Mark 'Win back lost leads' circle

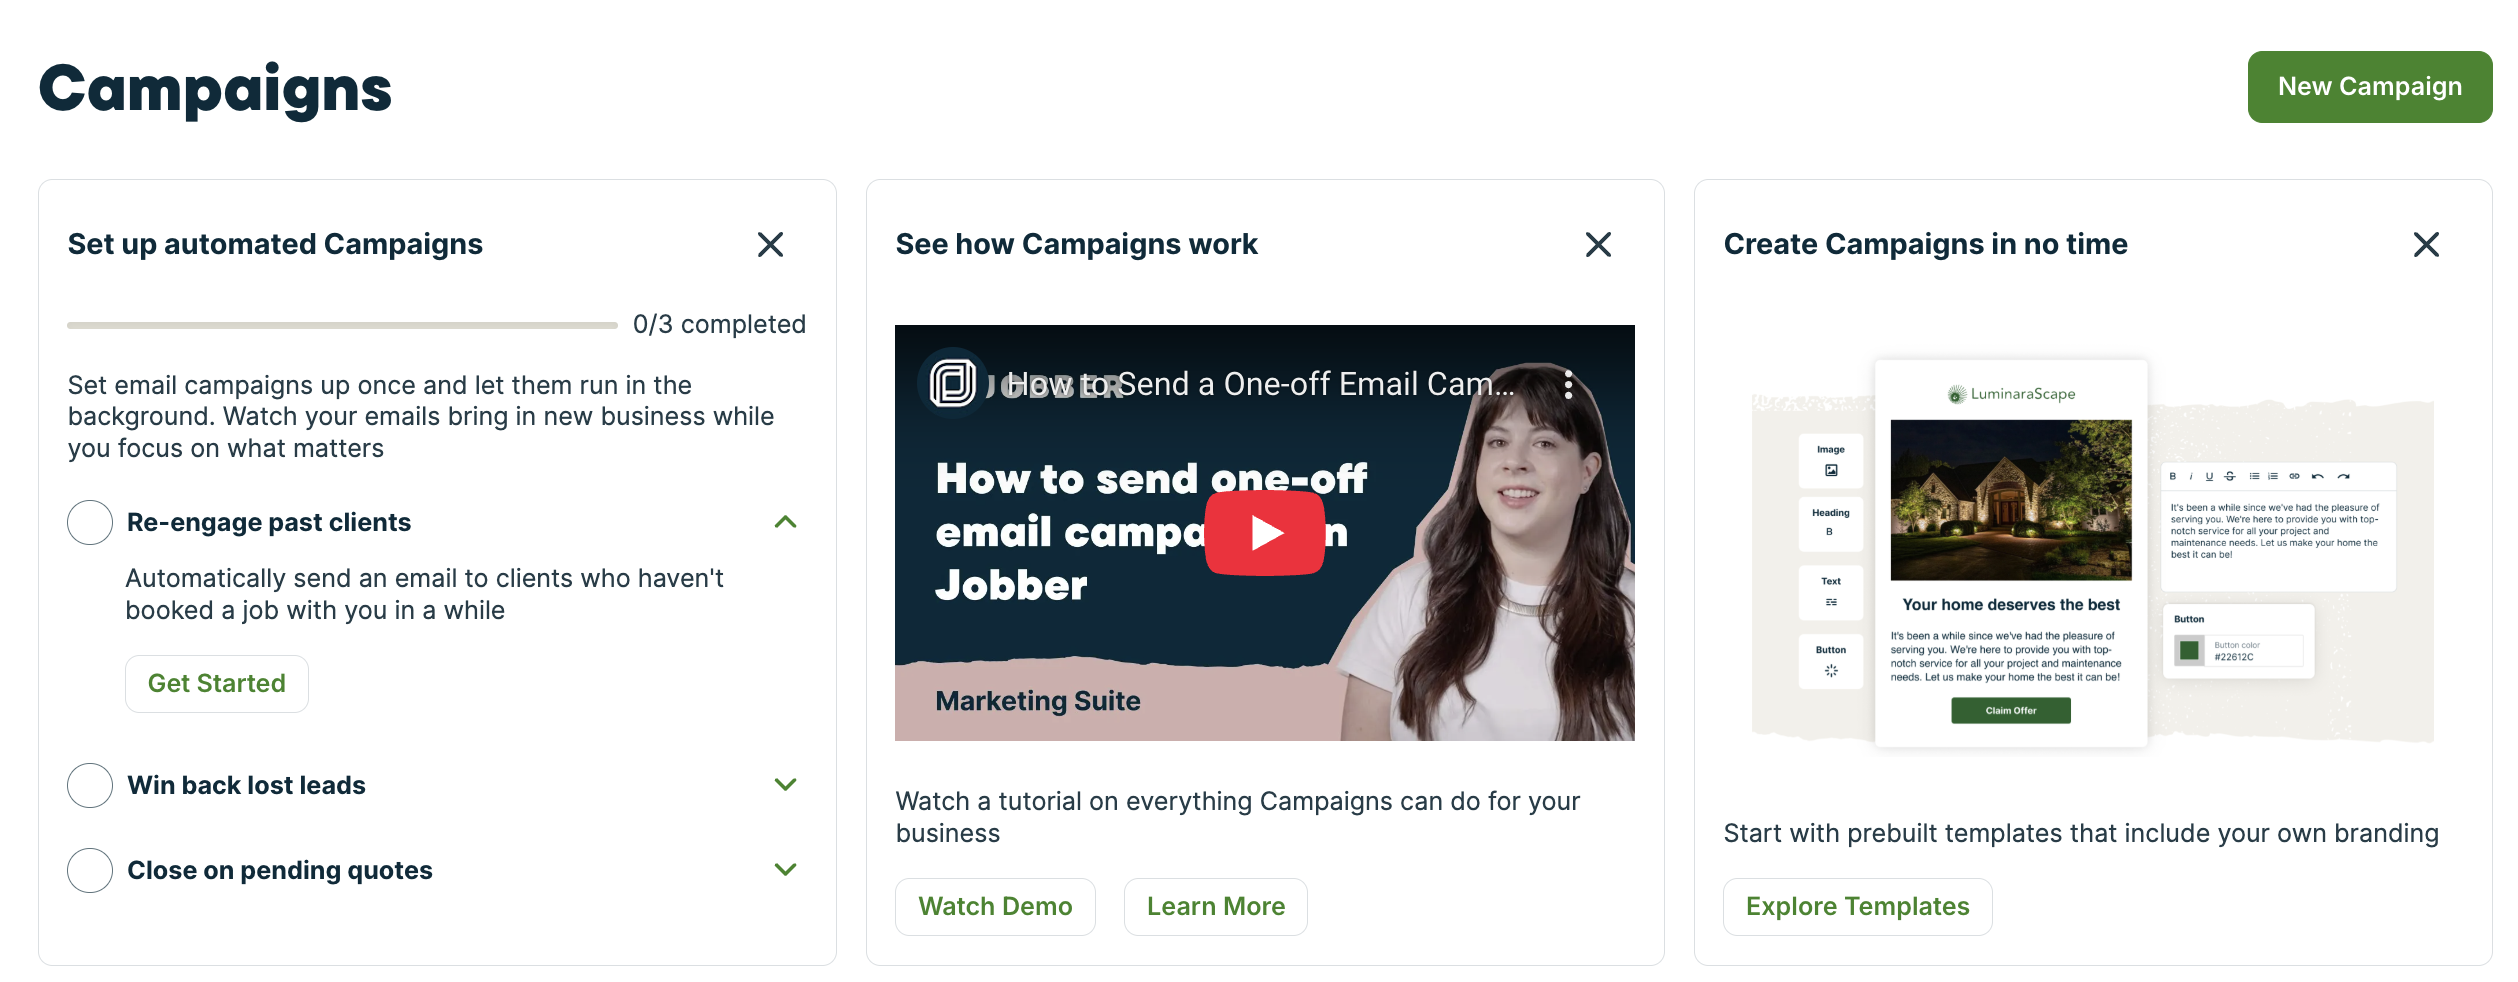90,786
